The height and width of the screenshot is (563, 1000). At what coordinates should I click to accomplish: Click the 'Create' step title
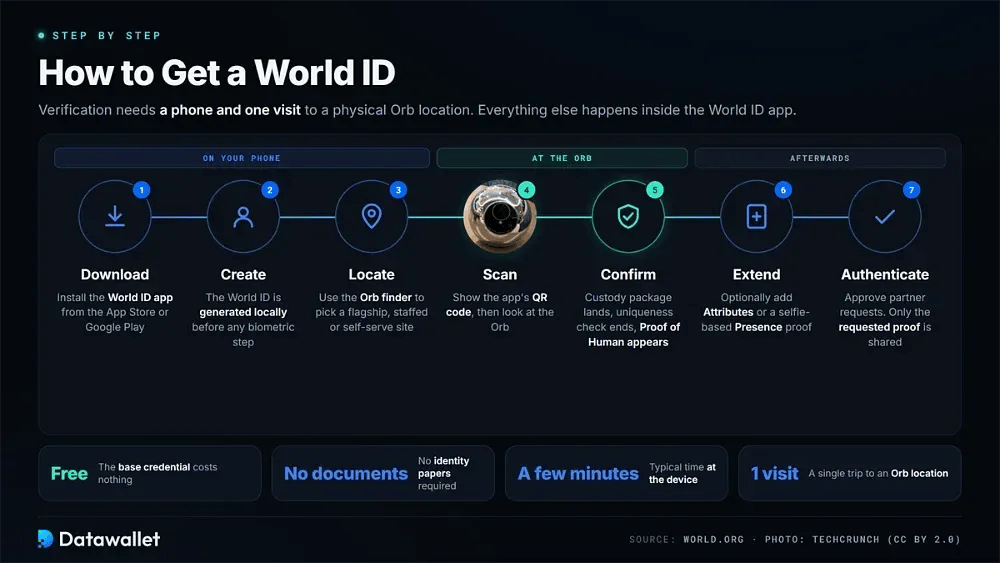pyautogui.click(x=243, y=274)
